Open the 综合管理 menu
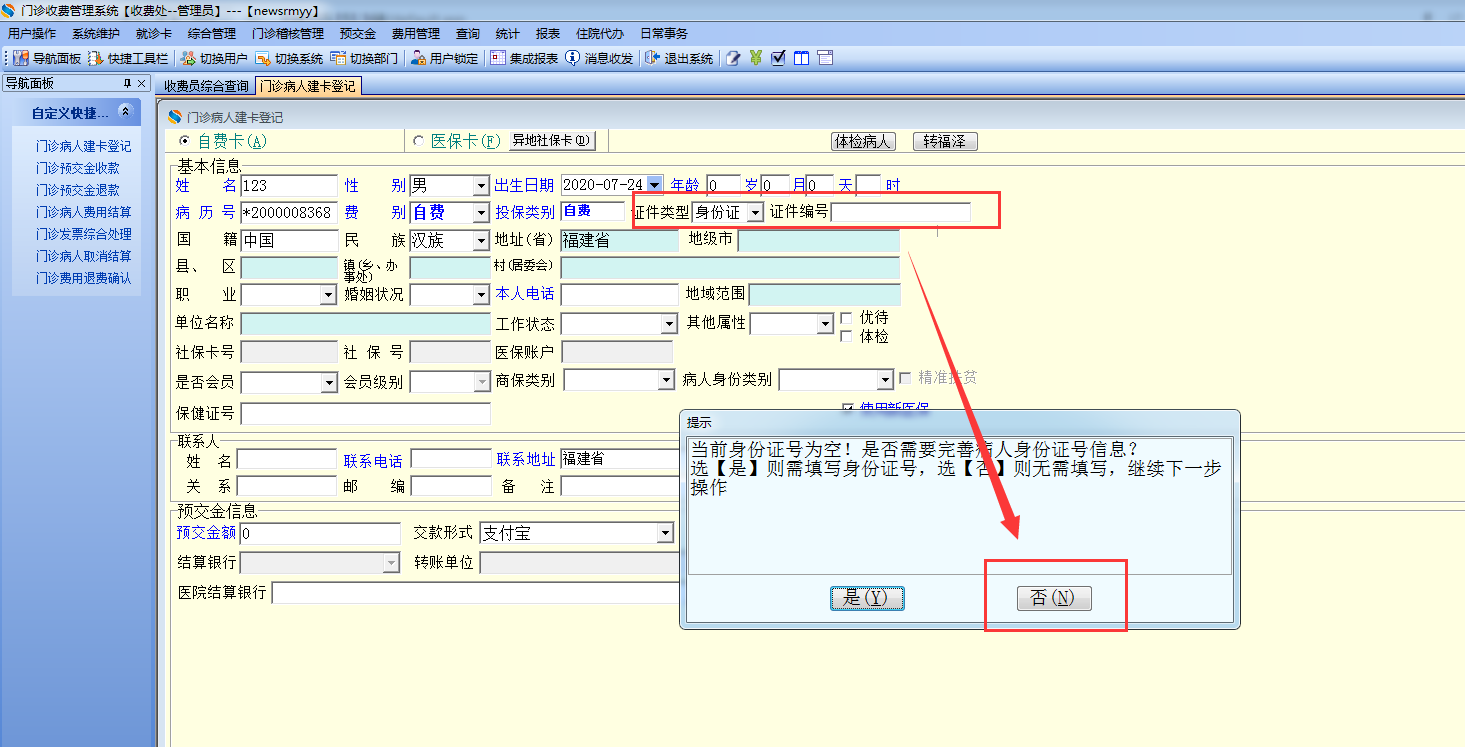The height and width of the screenshot is (747, 1465). (x=212, y=34)
